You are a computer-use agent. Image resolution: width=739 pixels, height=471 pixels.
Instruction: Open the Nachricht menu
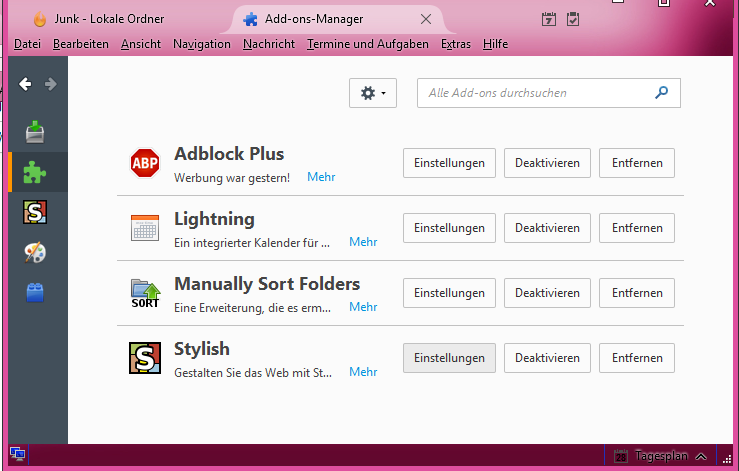268,44
